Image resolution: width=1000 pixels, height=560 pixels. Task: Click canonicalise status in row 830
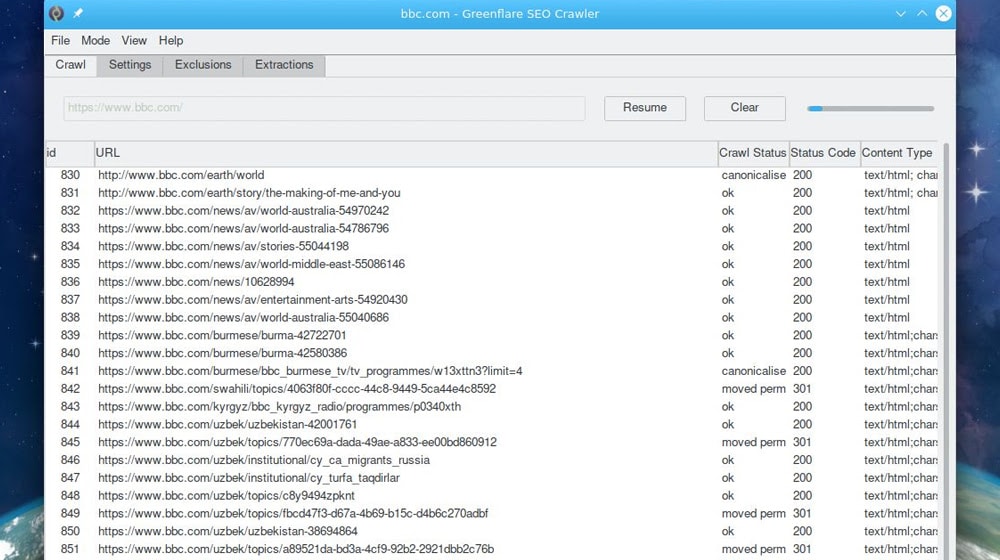click(753, 175)
